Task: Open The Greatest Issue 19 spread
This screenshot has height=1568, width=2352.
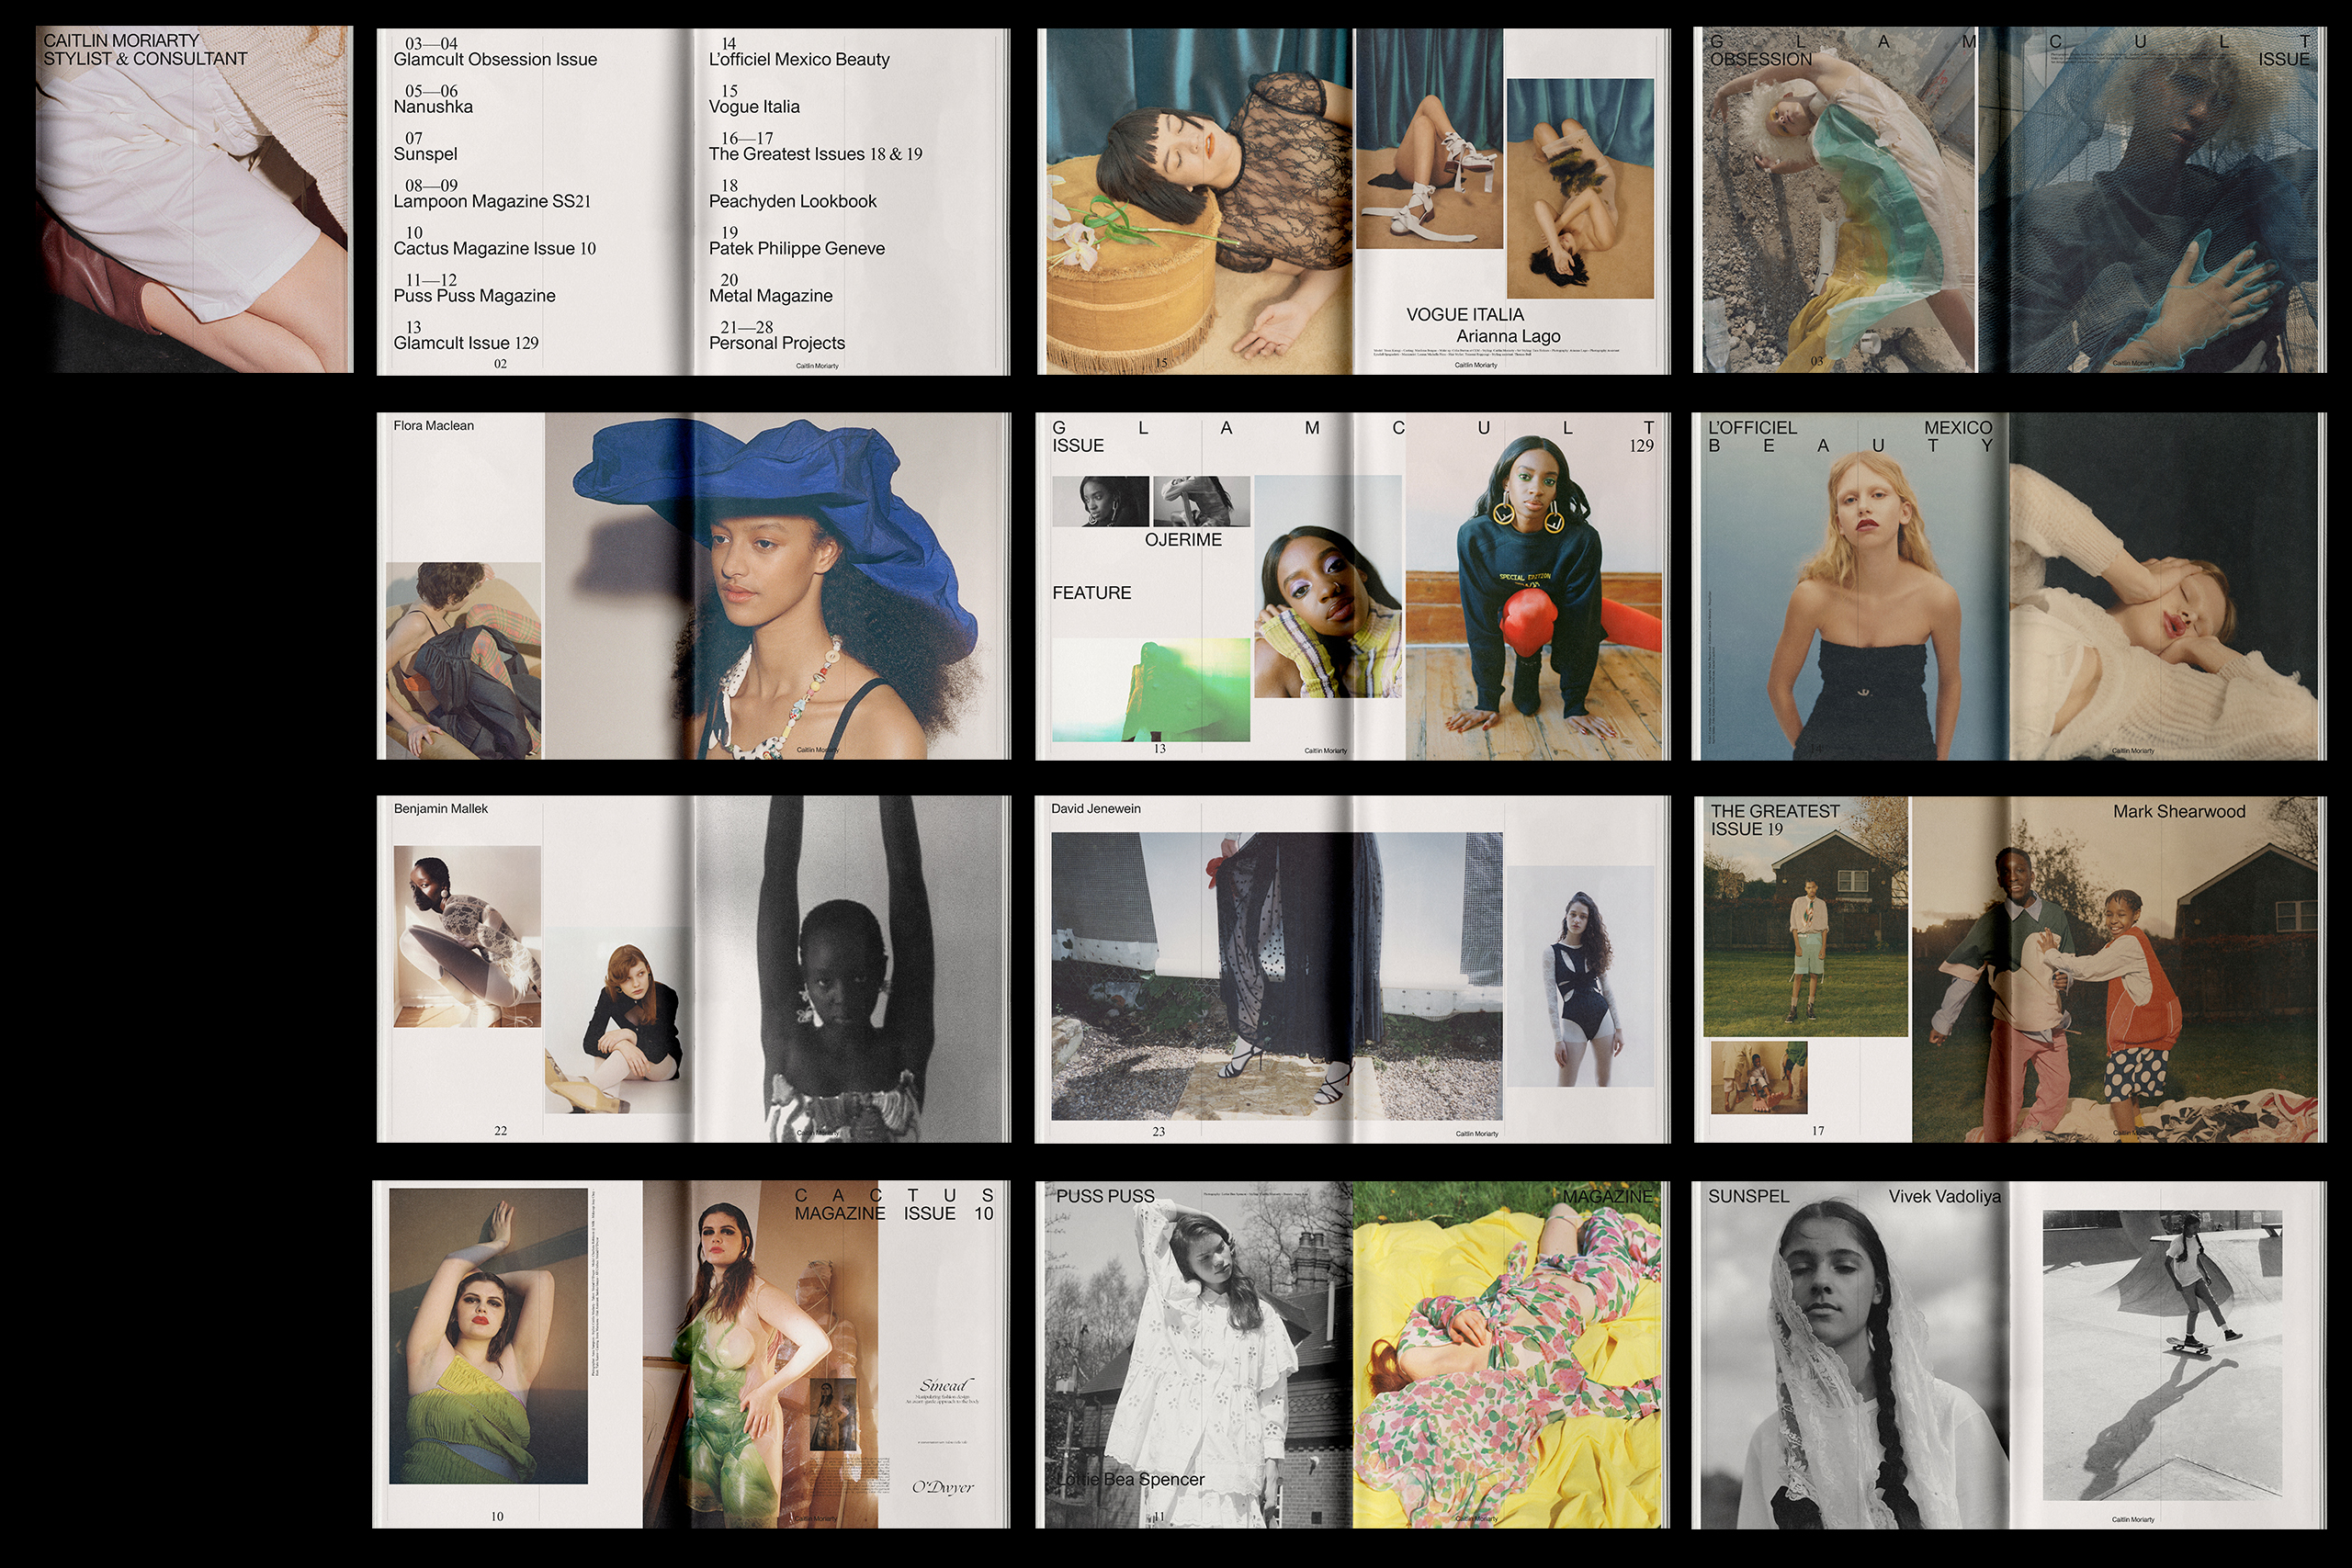Action: pyautogui.click(x=2008, y=968)
